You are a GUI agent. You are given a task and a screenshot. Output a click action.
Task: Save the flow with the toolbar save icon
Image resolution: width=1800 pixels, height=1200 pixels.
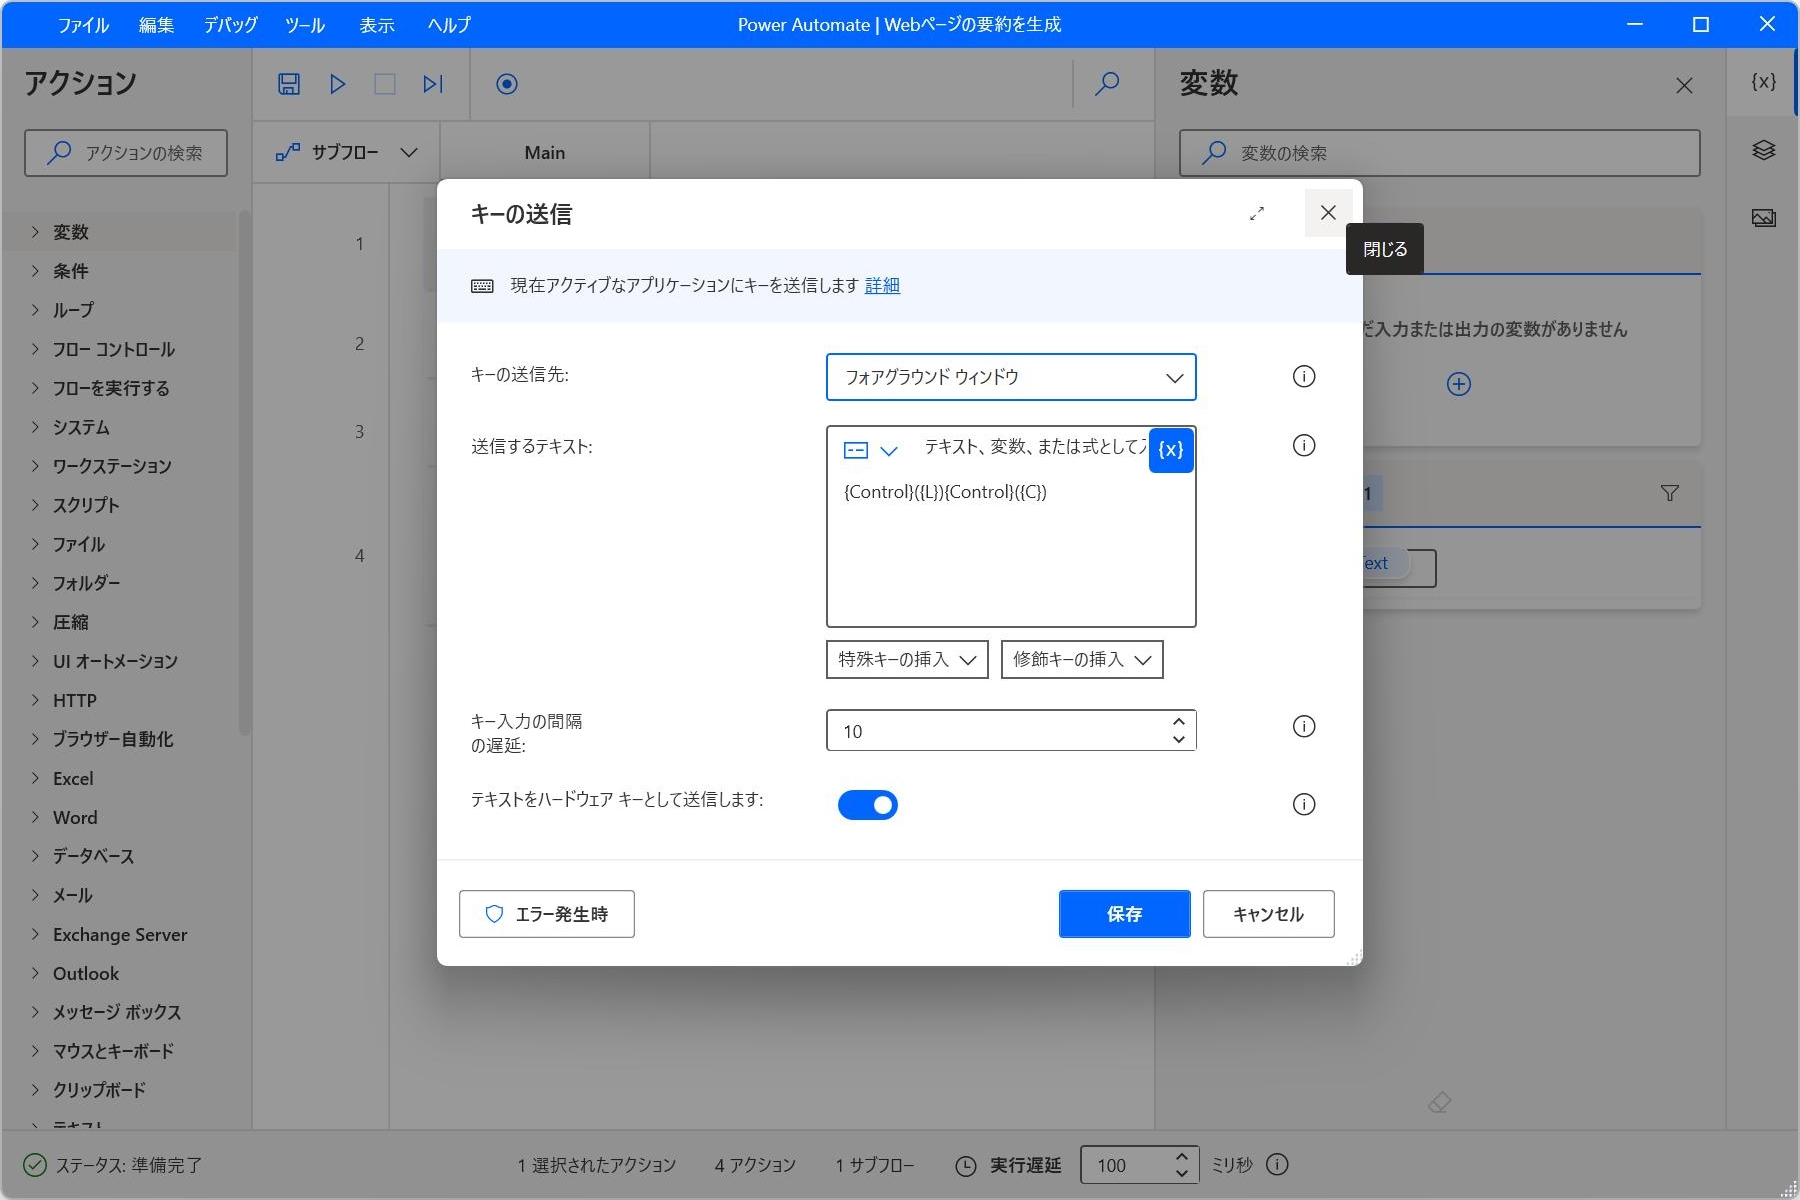click(x=289, y=84)
